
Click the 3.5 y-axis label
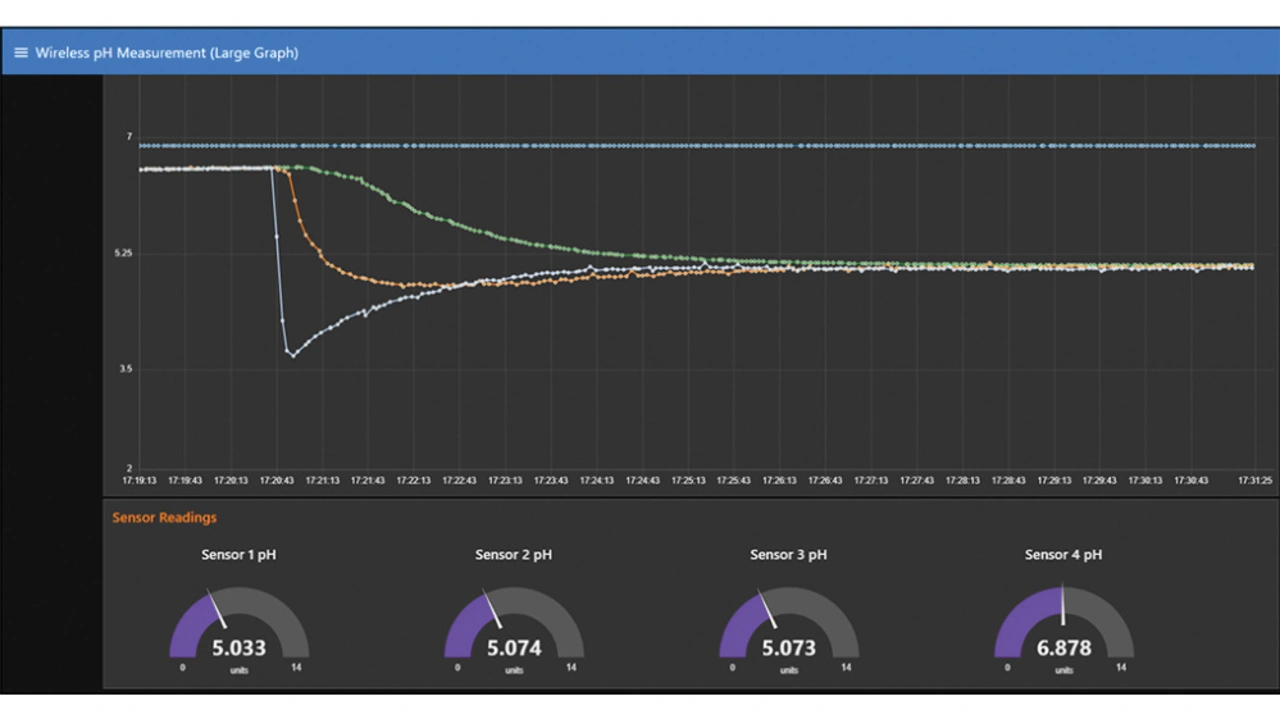pos(125,369)
